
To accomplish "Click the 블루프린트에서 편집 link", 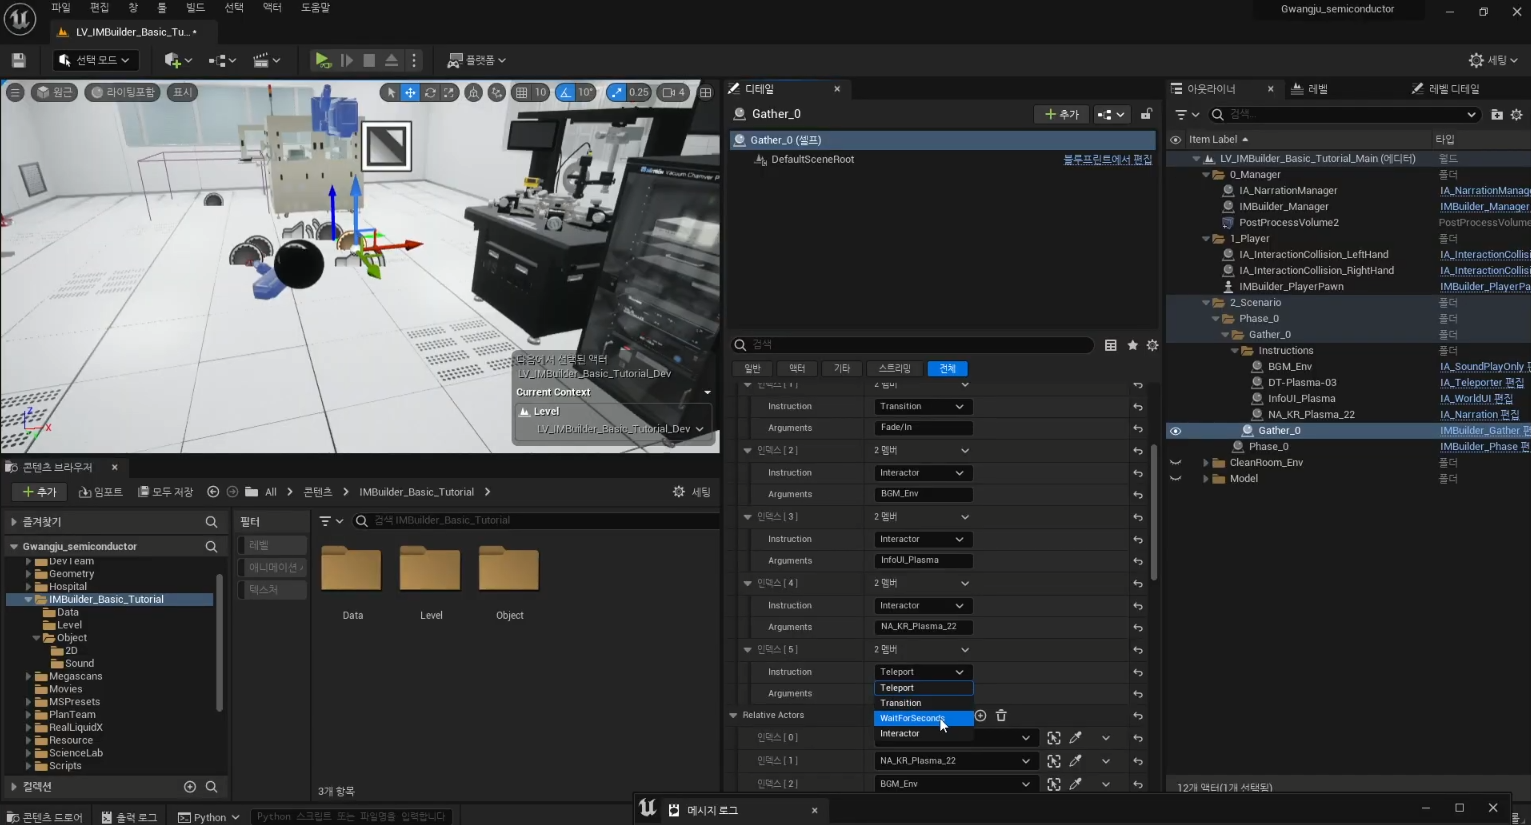I will pos(1107,160).
